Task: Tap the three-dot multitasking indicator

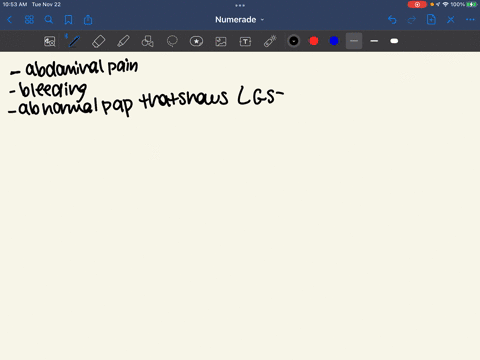Action: pyautogui.click(x=240, y=5)
